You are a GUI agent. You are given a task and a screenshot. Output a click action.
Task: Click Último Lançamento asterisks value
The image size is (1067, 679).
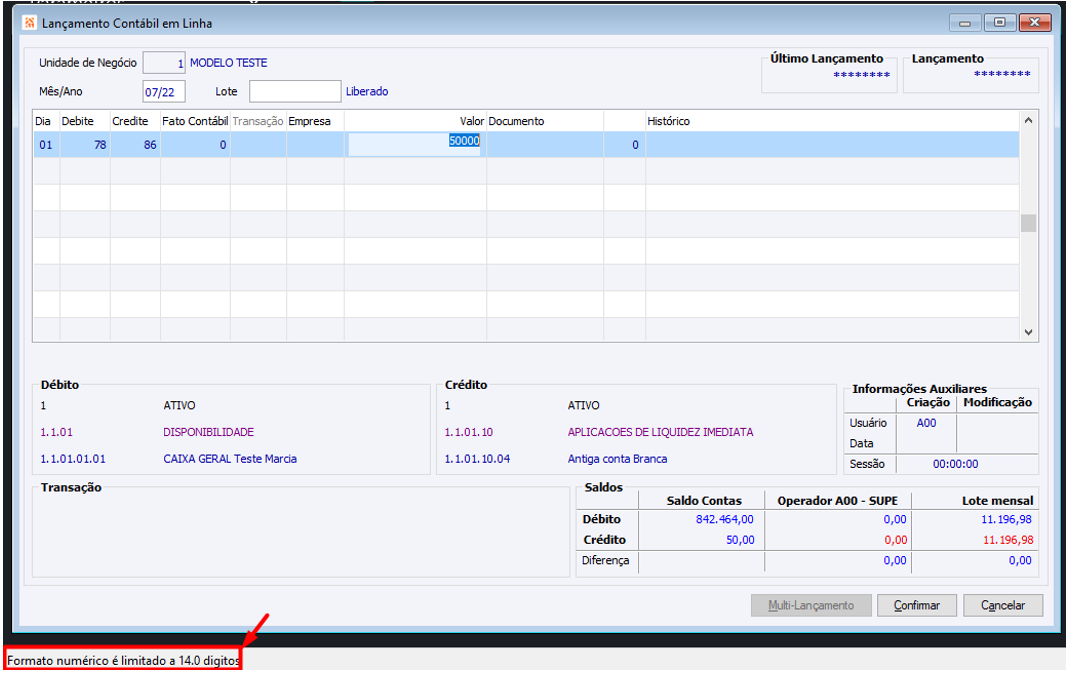click(x=861, y=75)
